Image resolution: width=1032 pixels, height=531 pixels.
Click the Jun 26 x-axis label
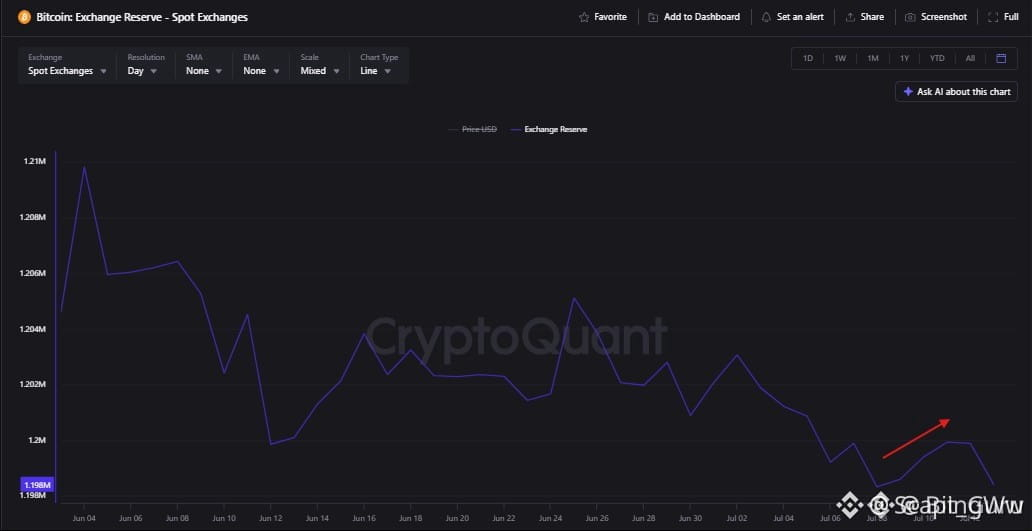(596, 518)
